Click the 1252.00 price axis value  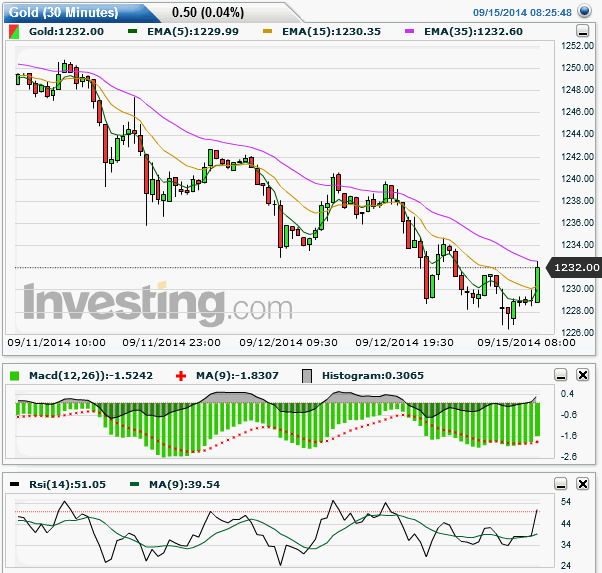577,46
